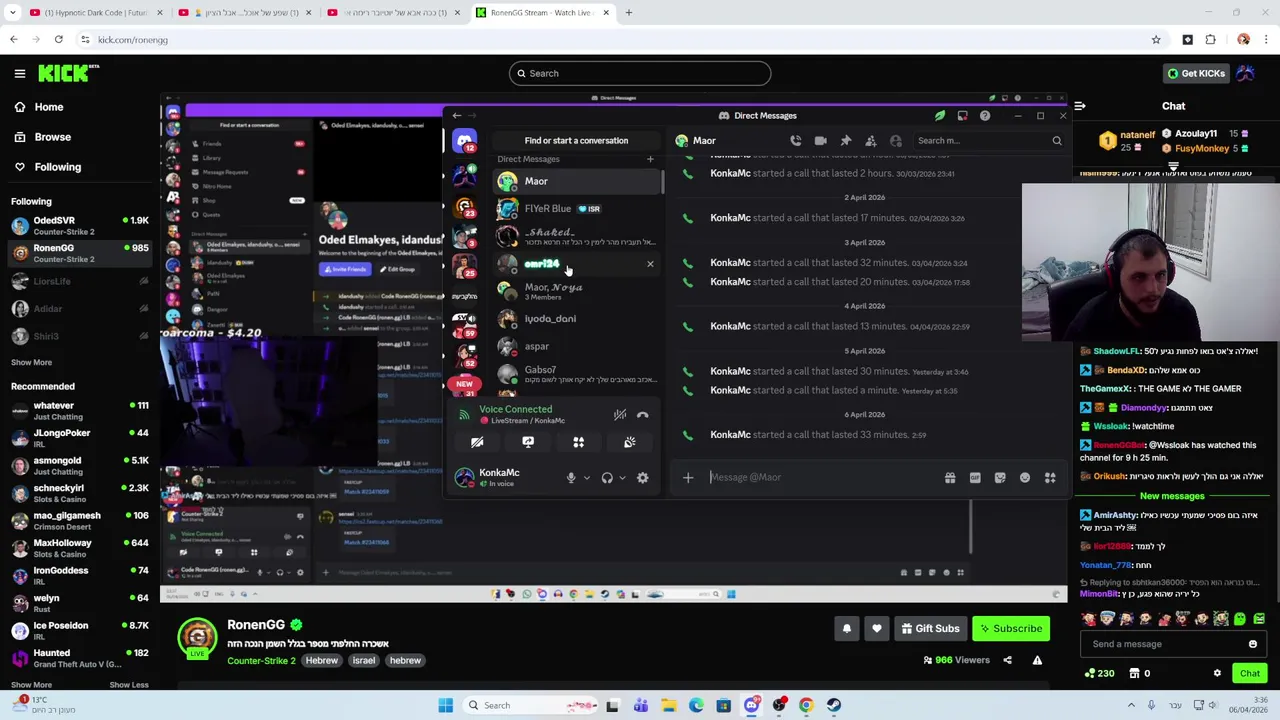Open Discord from the Windows taskbar
This screenshot has height=720, width=1280.
[751, 705]
